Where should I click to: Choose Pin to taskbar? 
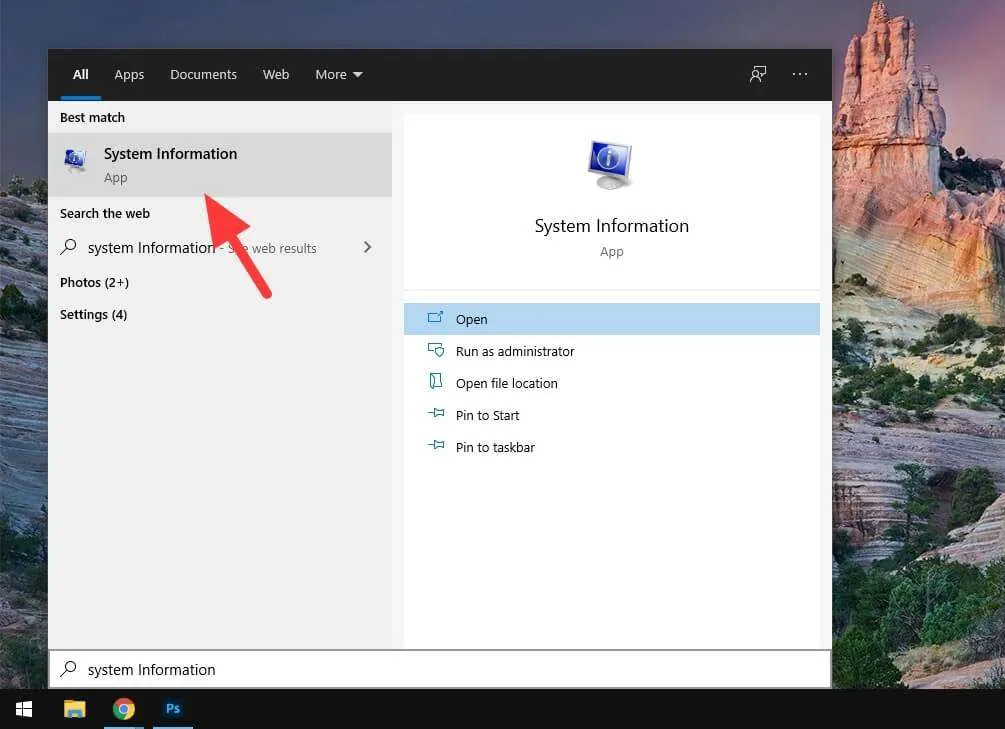(611, 447)
